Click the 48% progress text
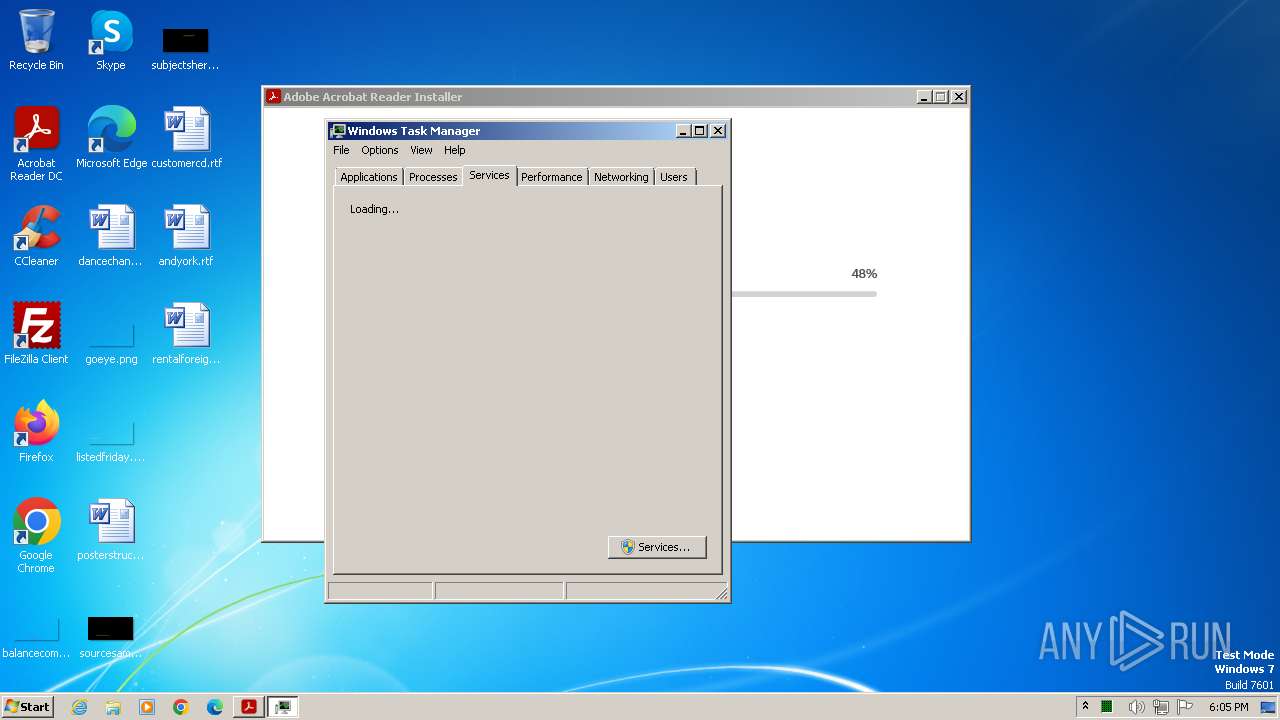1280x720 pixels. click(864, 273)
